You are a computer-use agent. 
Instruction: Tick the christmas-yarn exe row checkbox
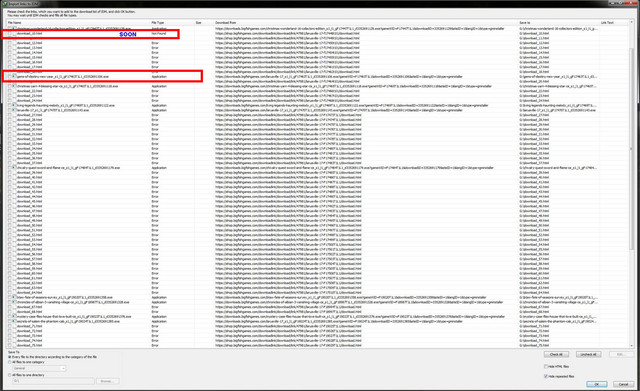point(10,86)
